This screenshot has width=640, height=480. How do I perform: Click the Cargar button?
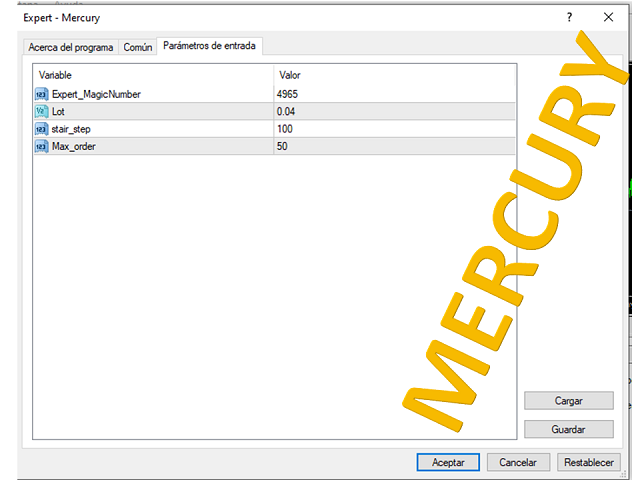[569, 401]
